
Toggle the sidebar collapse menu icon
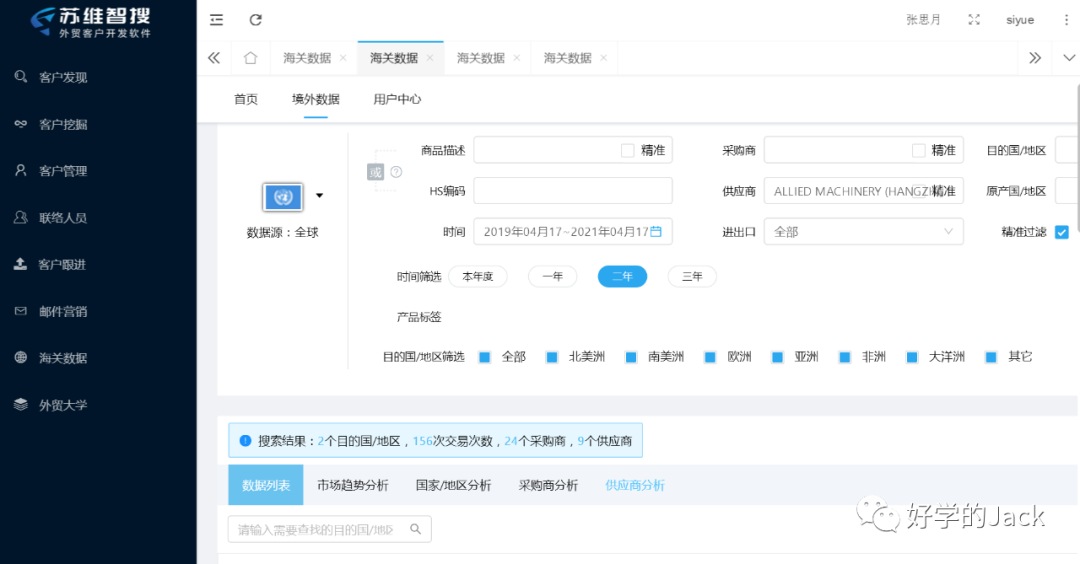[216, 20]
